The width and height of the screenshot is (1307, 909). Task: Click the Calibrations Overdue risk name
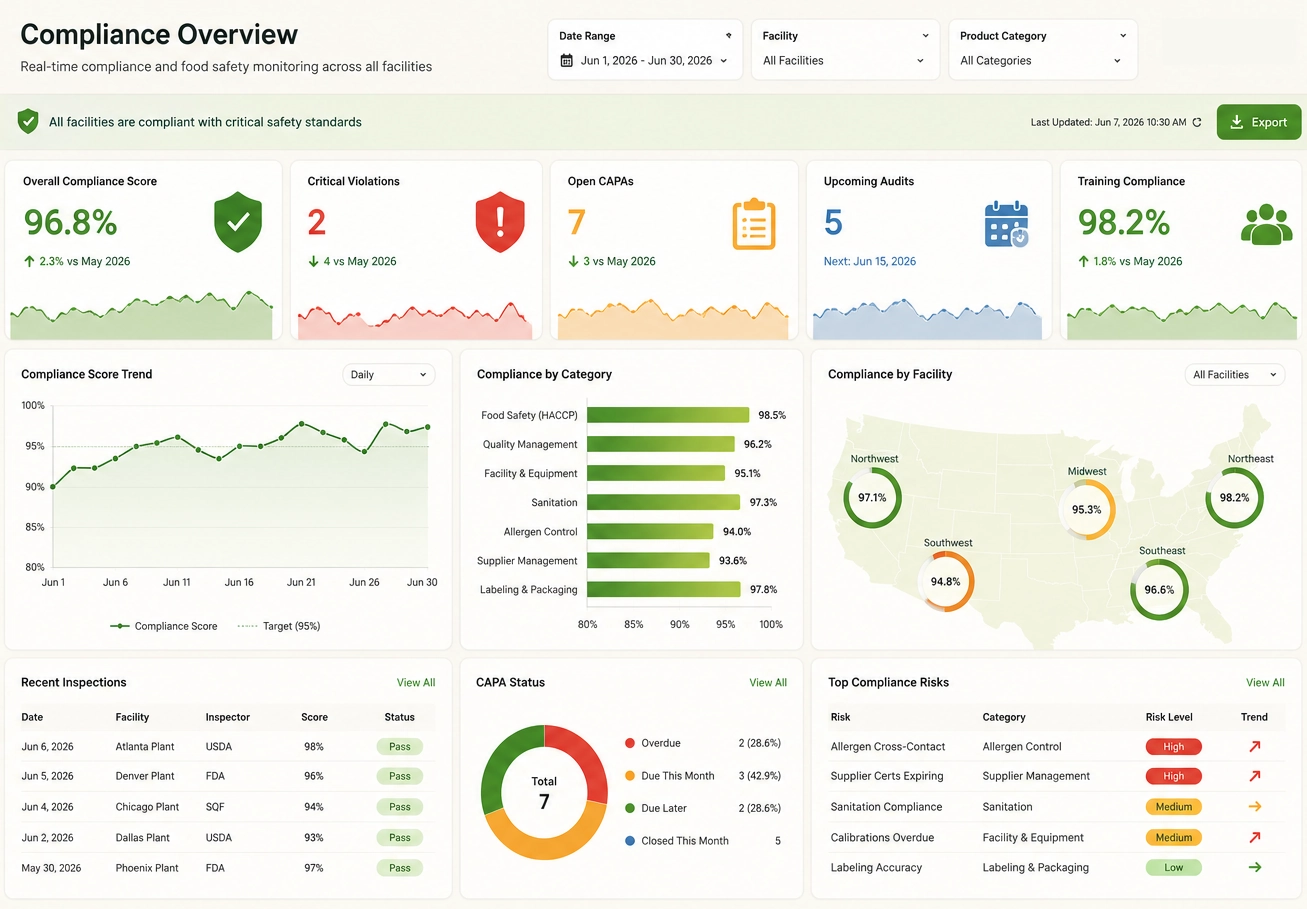click(x=882, y=838)
